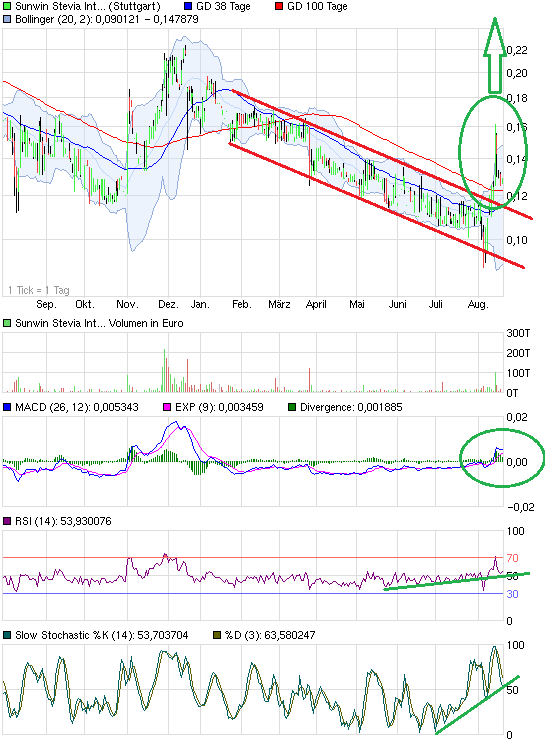545x743 pixels.
Task: Click the '0,18' price axis label
Action: 517,98
